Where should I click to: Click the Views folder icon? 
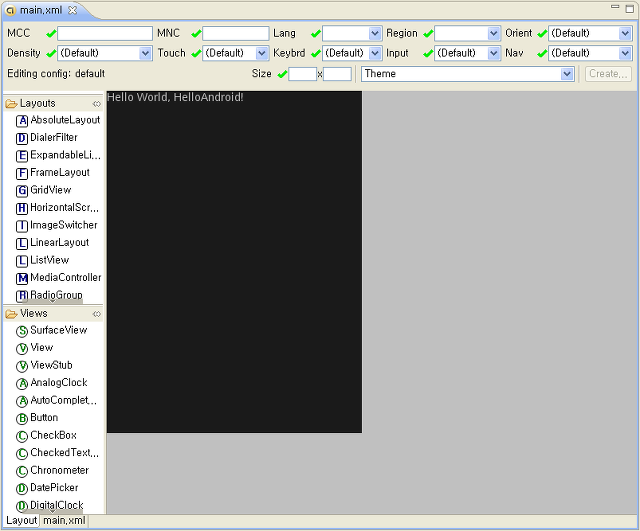point(11,314)
